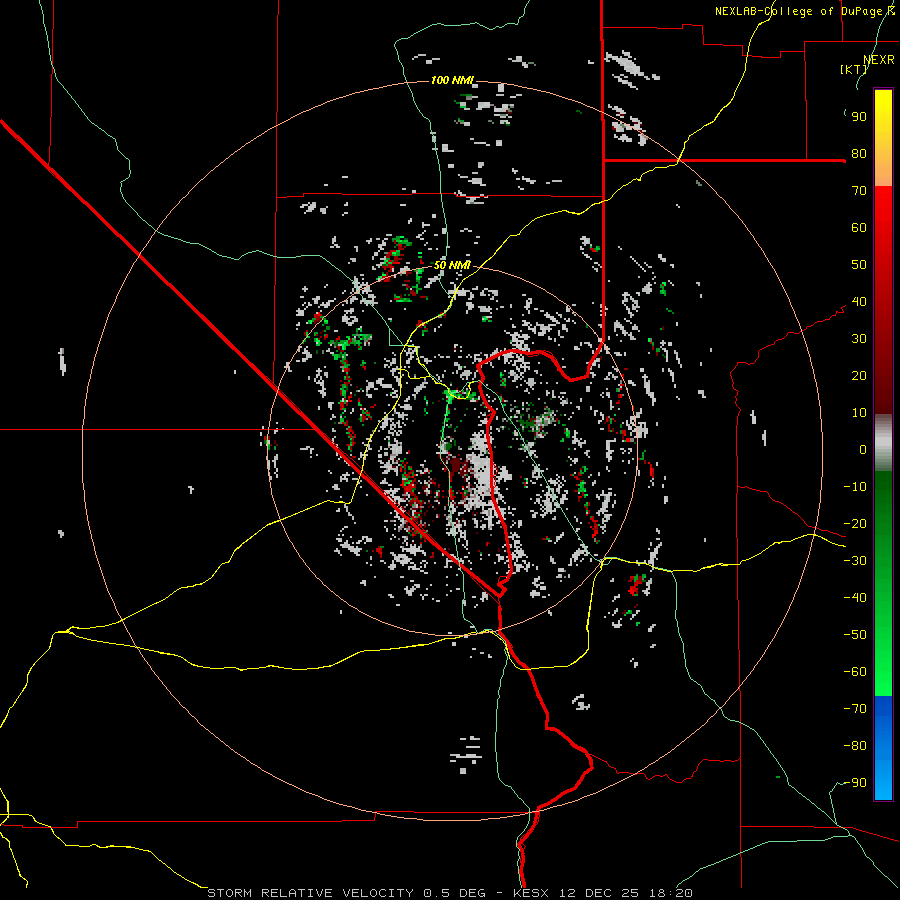Select the -90 value on the color scale

click(855, 783)
